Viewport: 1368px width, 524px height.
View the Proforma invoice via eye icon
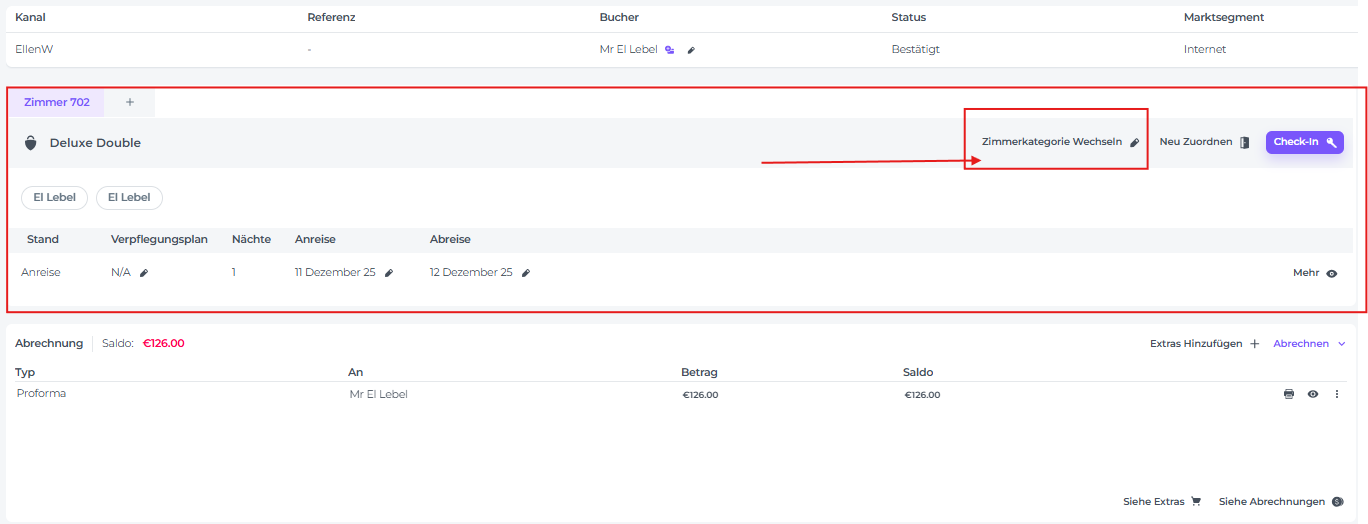pyautogui.click(x=1313, y=394)
